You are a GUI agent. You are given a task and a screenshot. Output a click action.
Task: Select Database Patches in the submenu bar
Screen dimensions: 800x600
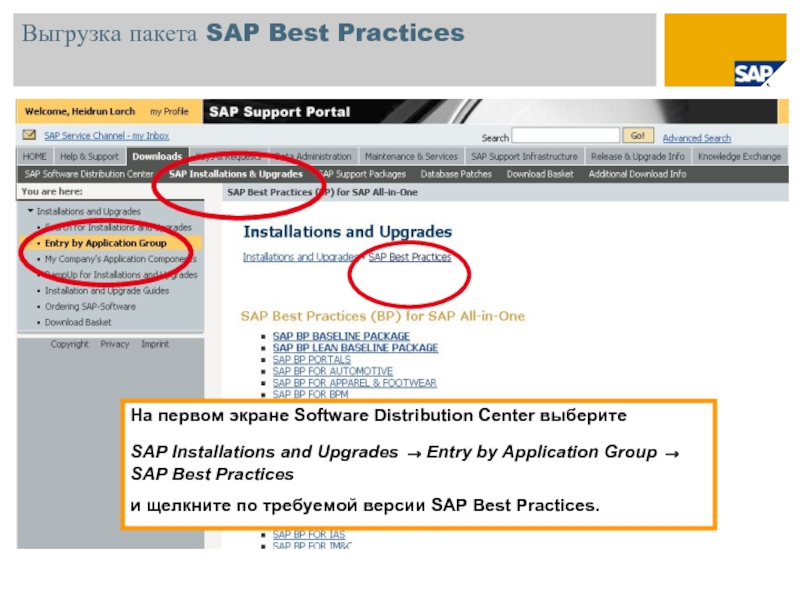click(x=456, y=174)
